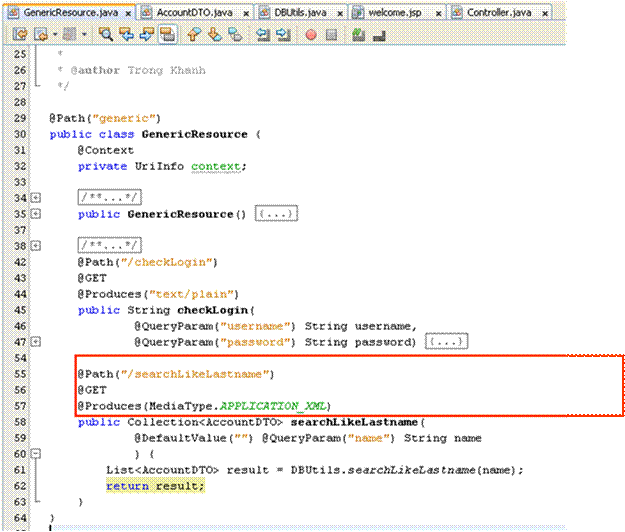
Task: Switch to the GenericResource.java tab
Action: pyautogui.click(x=71, y=13)
